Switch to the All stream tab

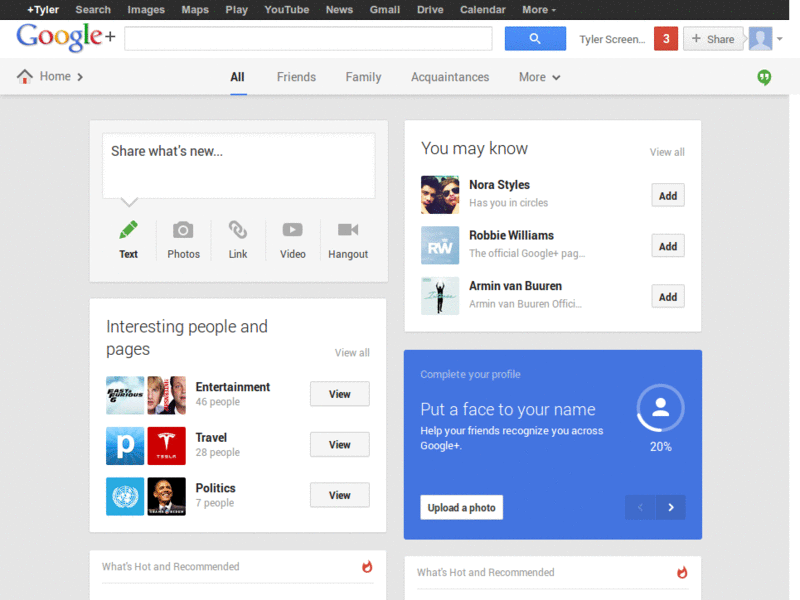pyautogui.click(x=237, y=77)
